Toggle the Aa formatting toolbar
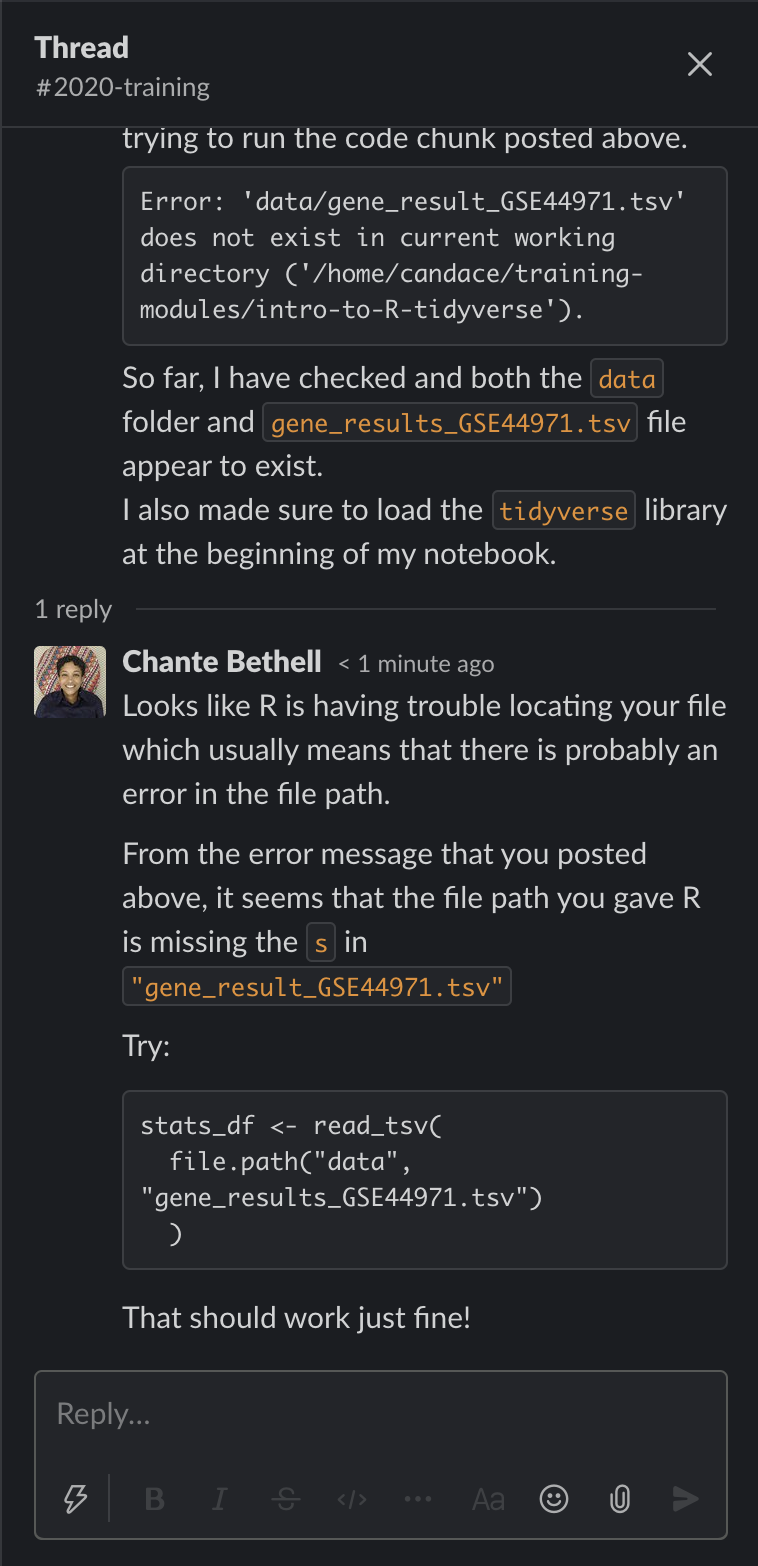The width and height of the screenshot is (758, 1566). click(x=488, y=1498)
